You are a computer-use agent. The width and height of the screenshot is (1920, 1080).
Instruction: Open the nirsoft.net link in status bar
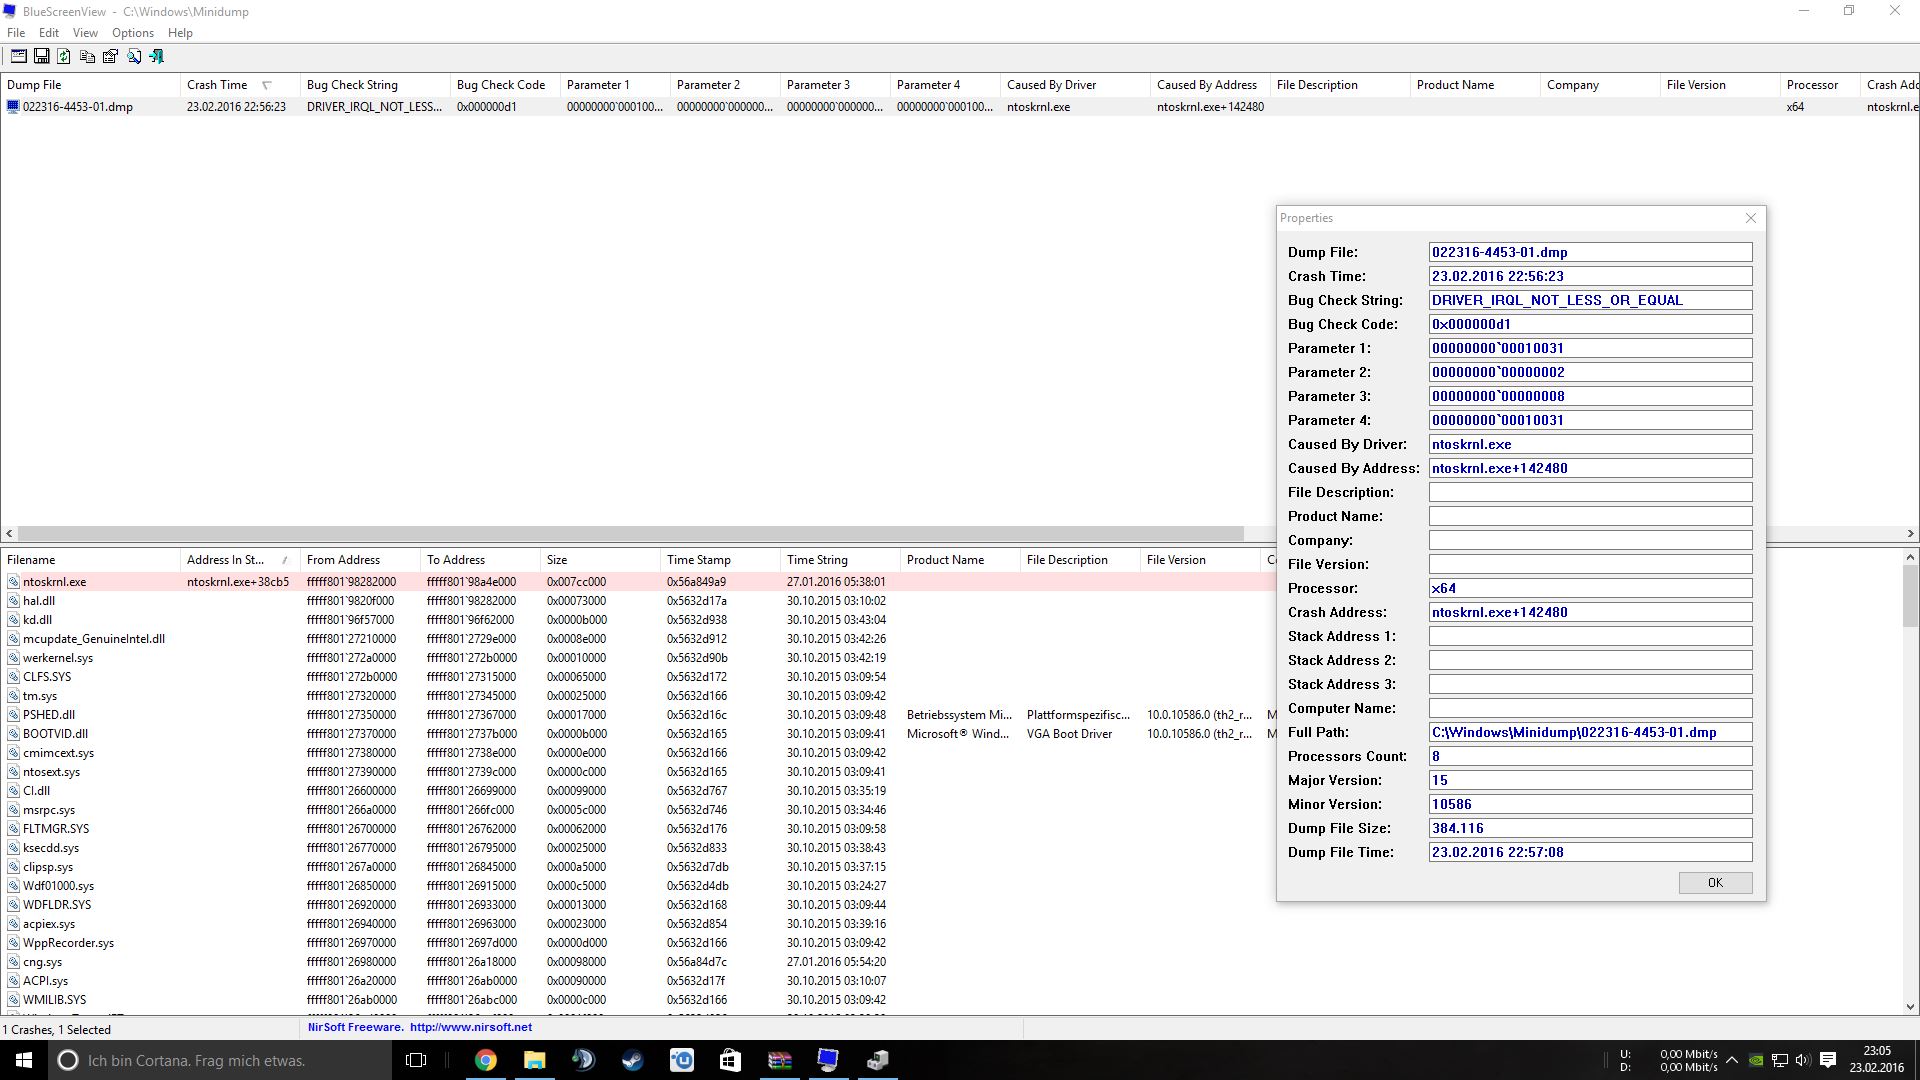point(470,1027)
